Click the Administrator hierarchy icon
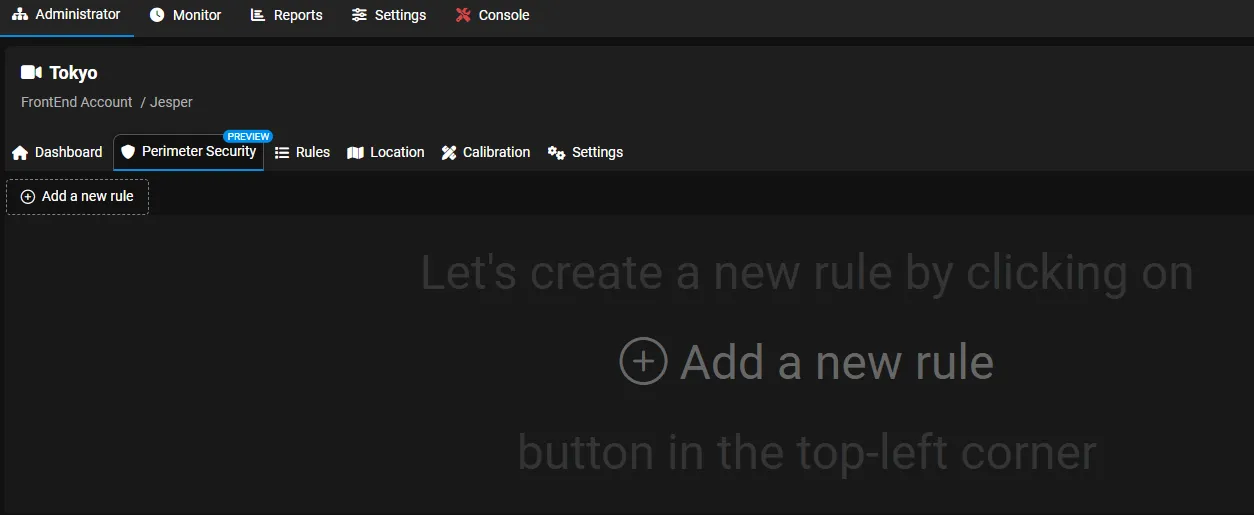This screenshot has width=1254, height=515. (20, 15)
